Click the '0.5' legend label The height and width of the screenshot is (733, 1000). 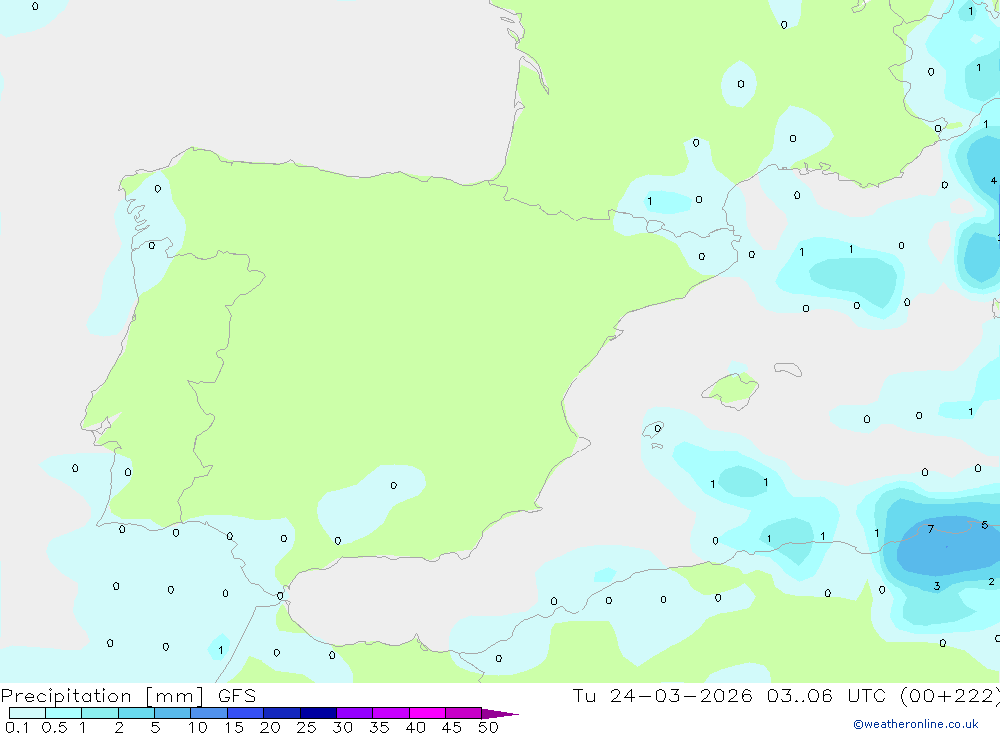click(54, 727)
